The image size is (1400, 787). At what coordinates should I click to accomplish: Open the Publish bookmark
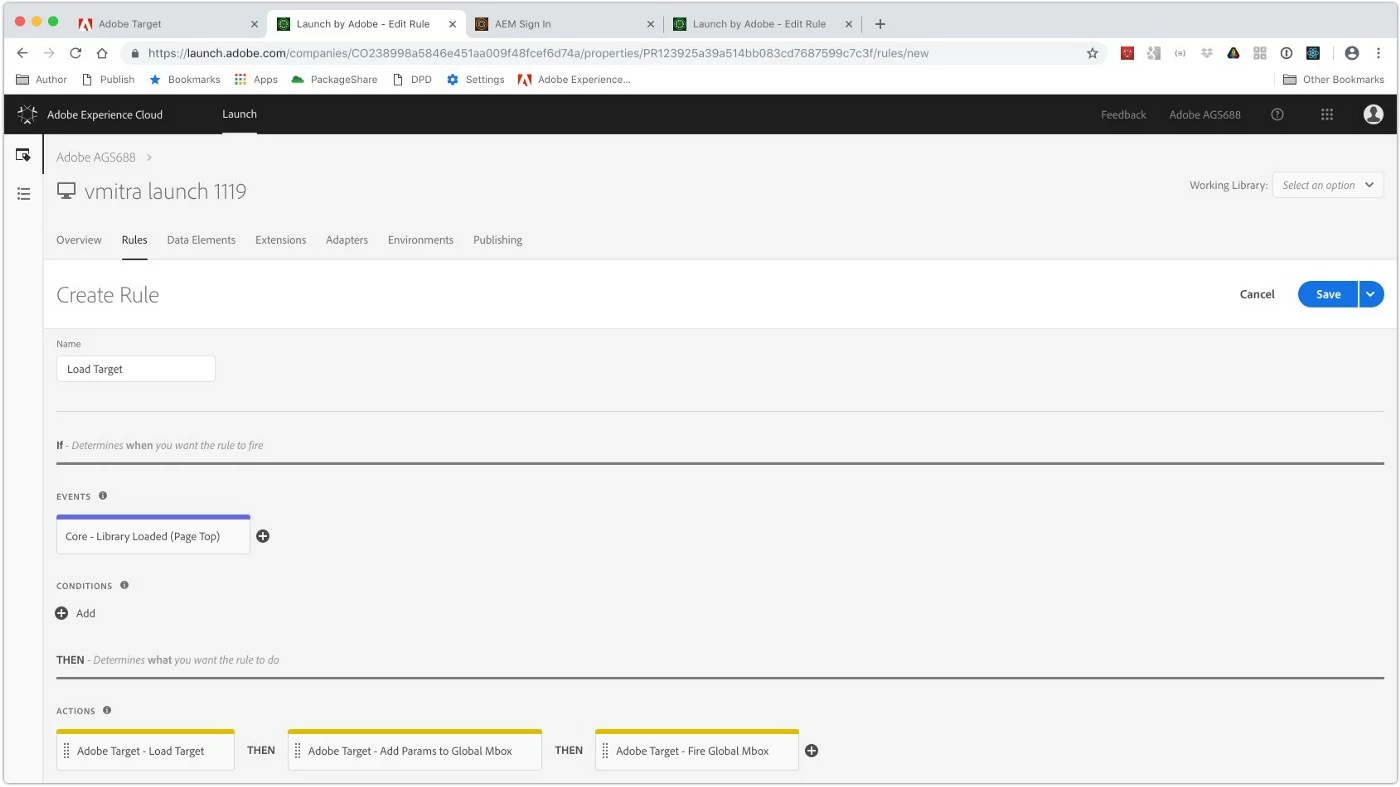tap(108, 80)
